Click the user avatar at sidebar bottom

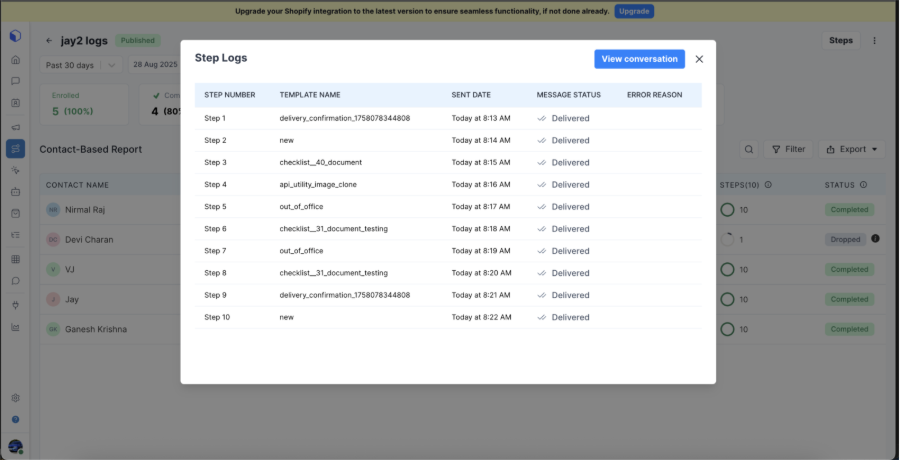point(15,446)
